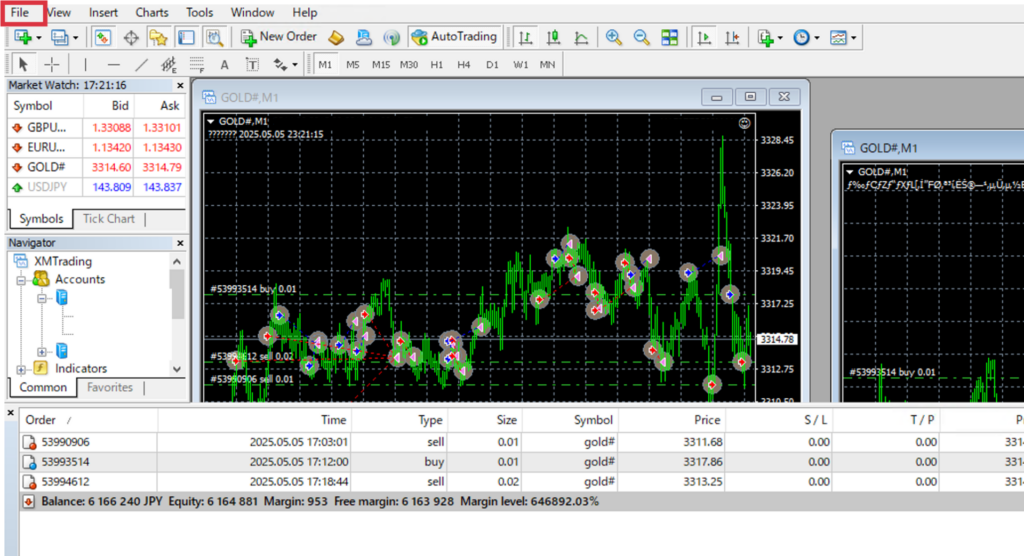The width and height of the screenshot is (1024, 556).
Task: Expand the Periods clock dropdown arrow
Action: point(817,38)
